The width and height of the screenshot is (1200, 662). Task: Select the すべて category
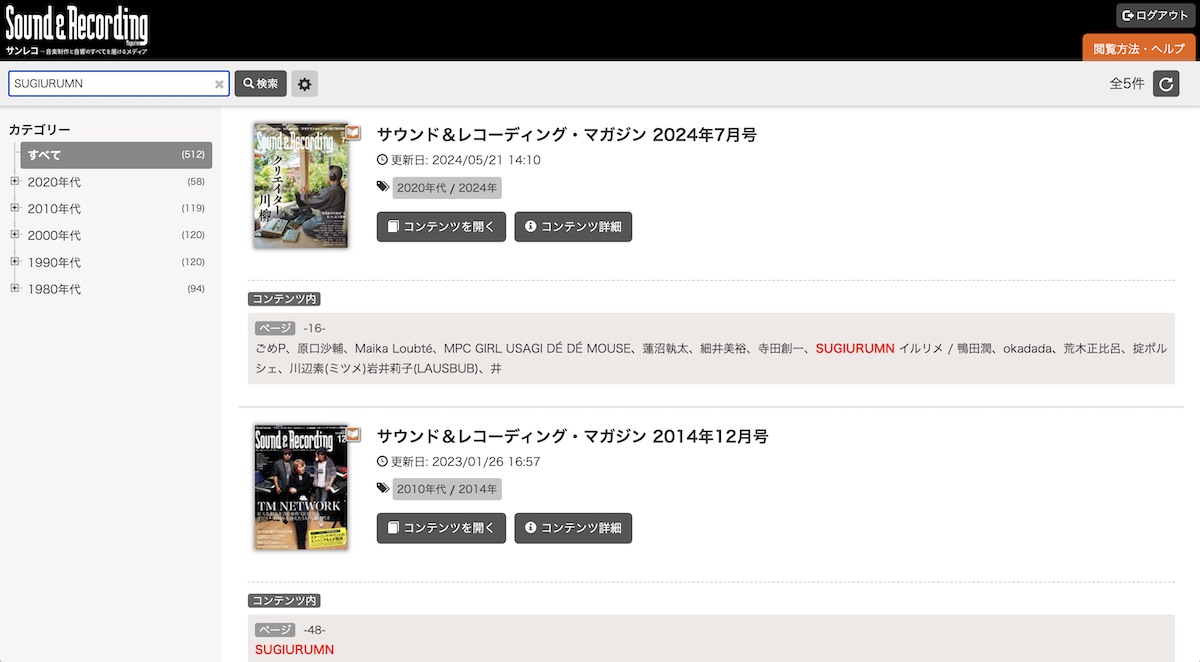116,155
